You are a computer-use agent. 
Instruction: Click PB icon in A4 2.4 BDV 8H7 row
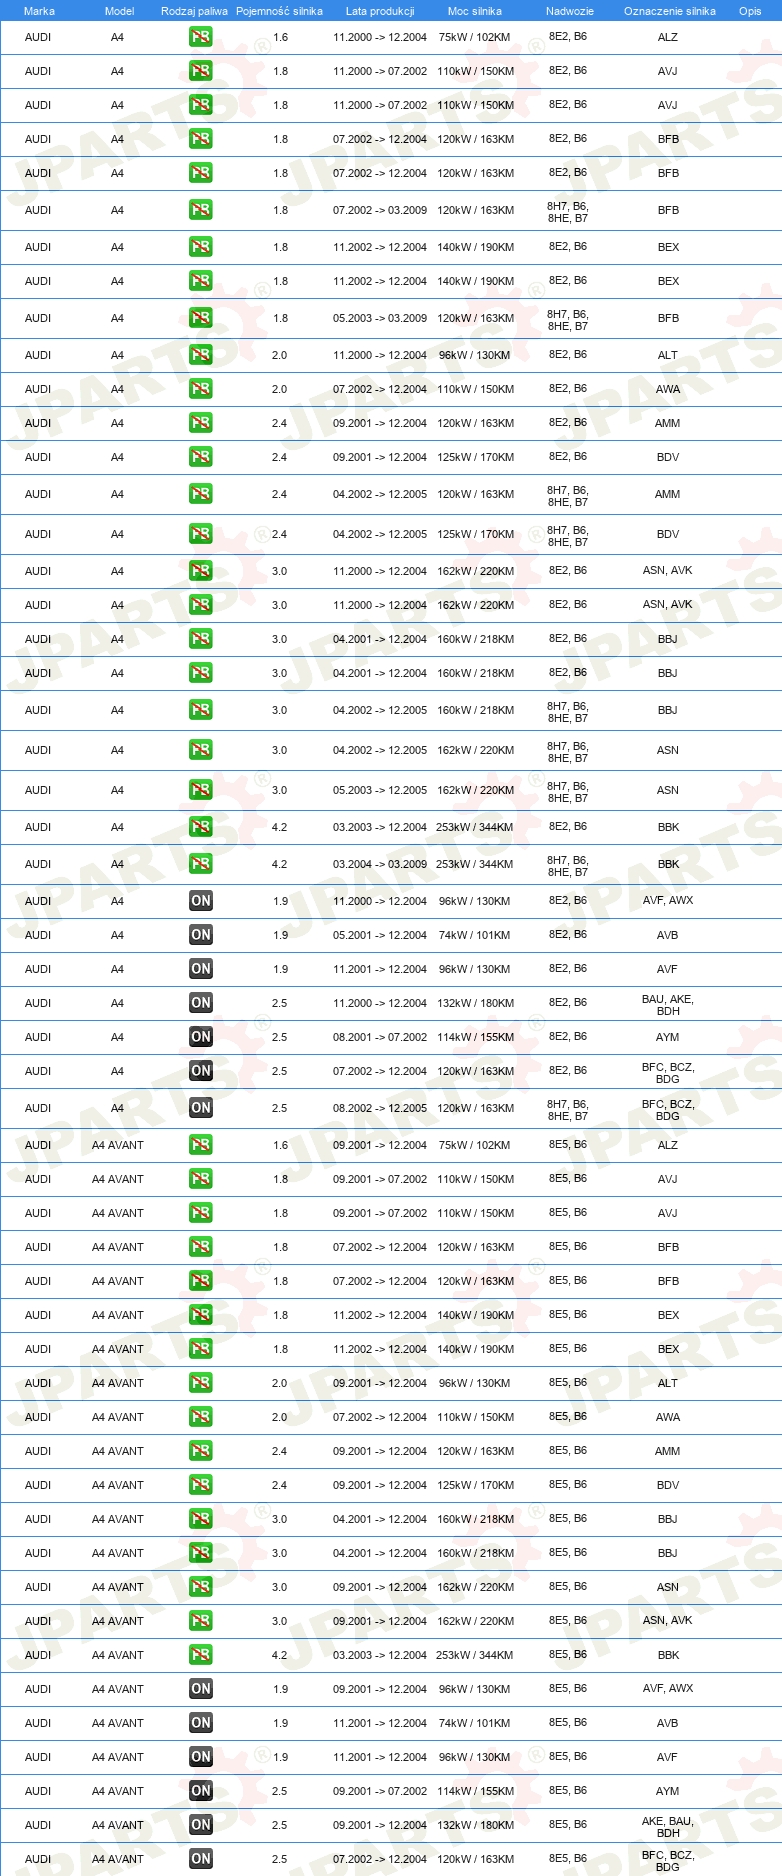[x=200, y=534]
